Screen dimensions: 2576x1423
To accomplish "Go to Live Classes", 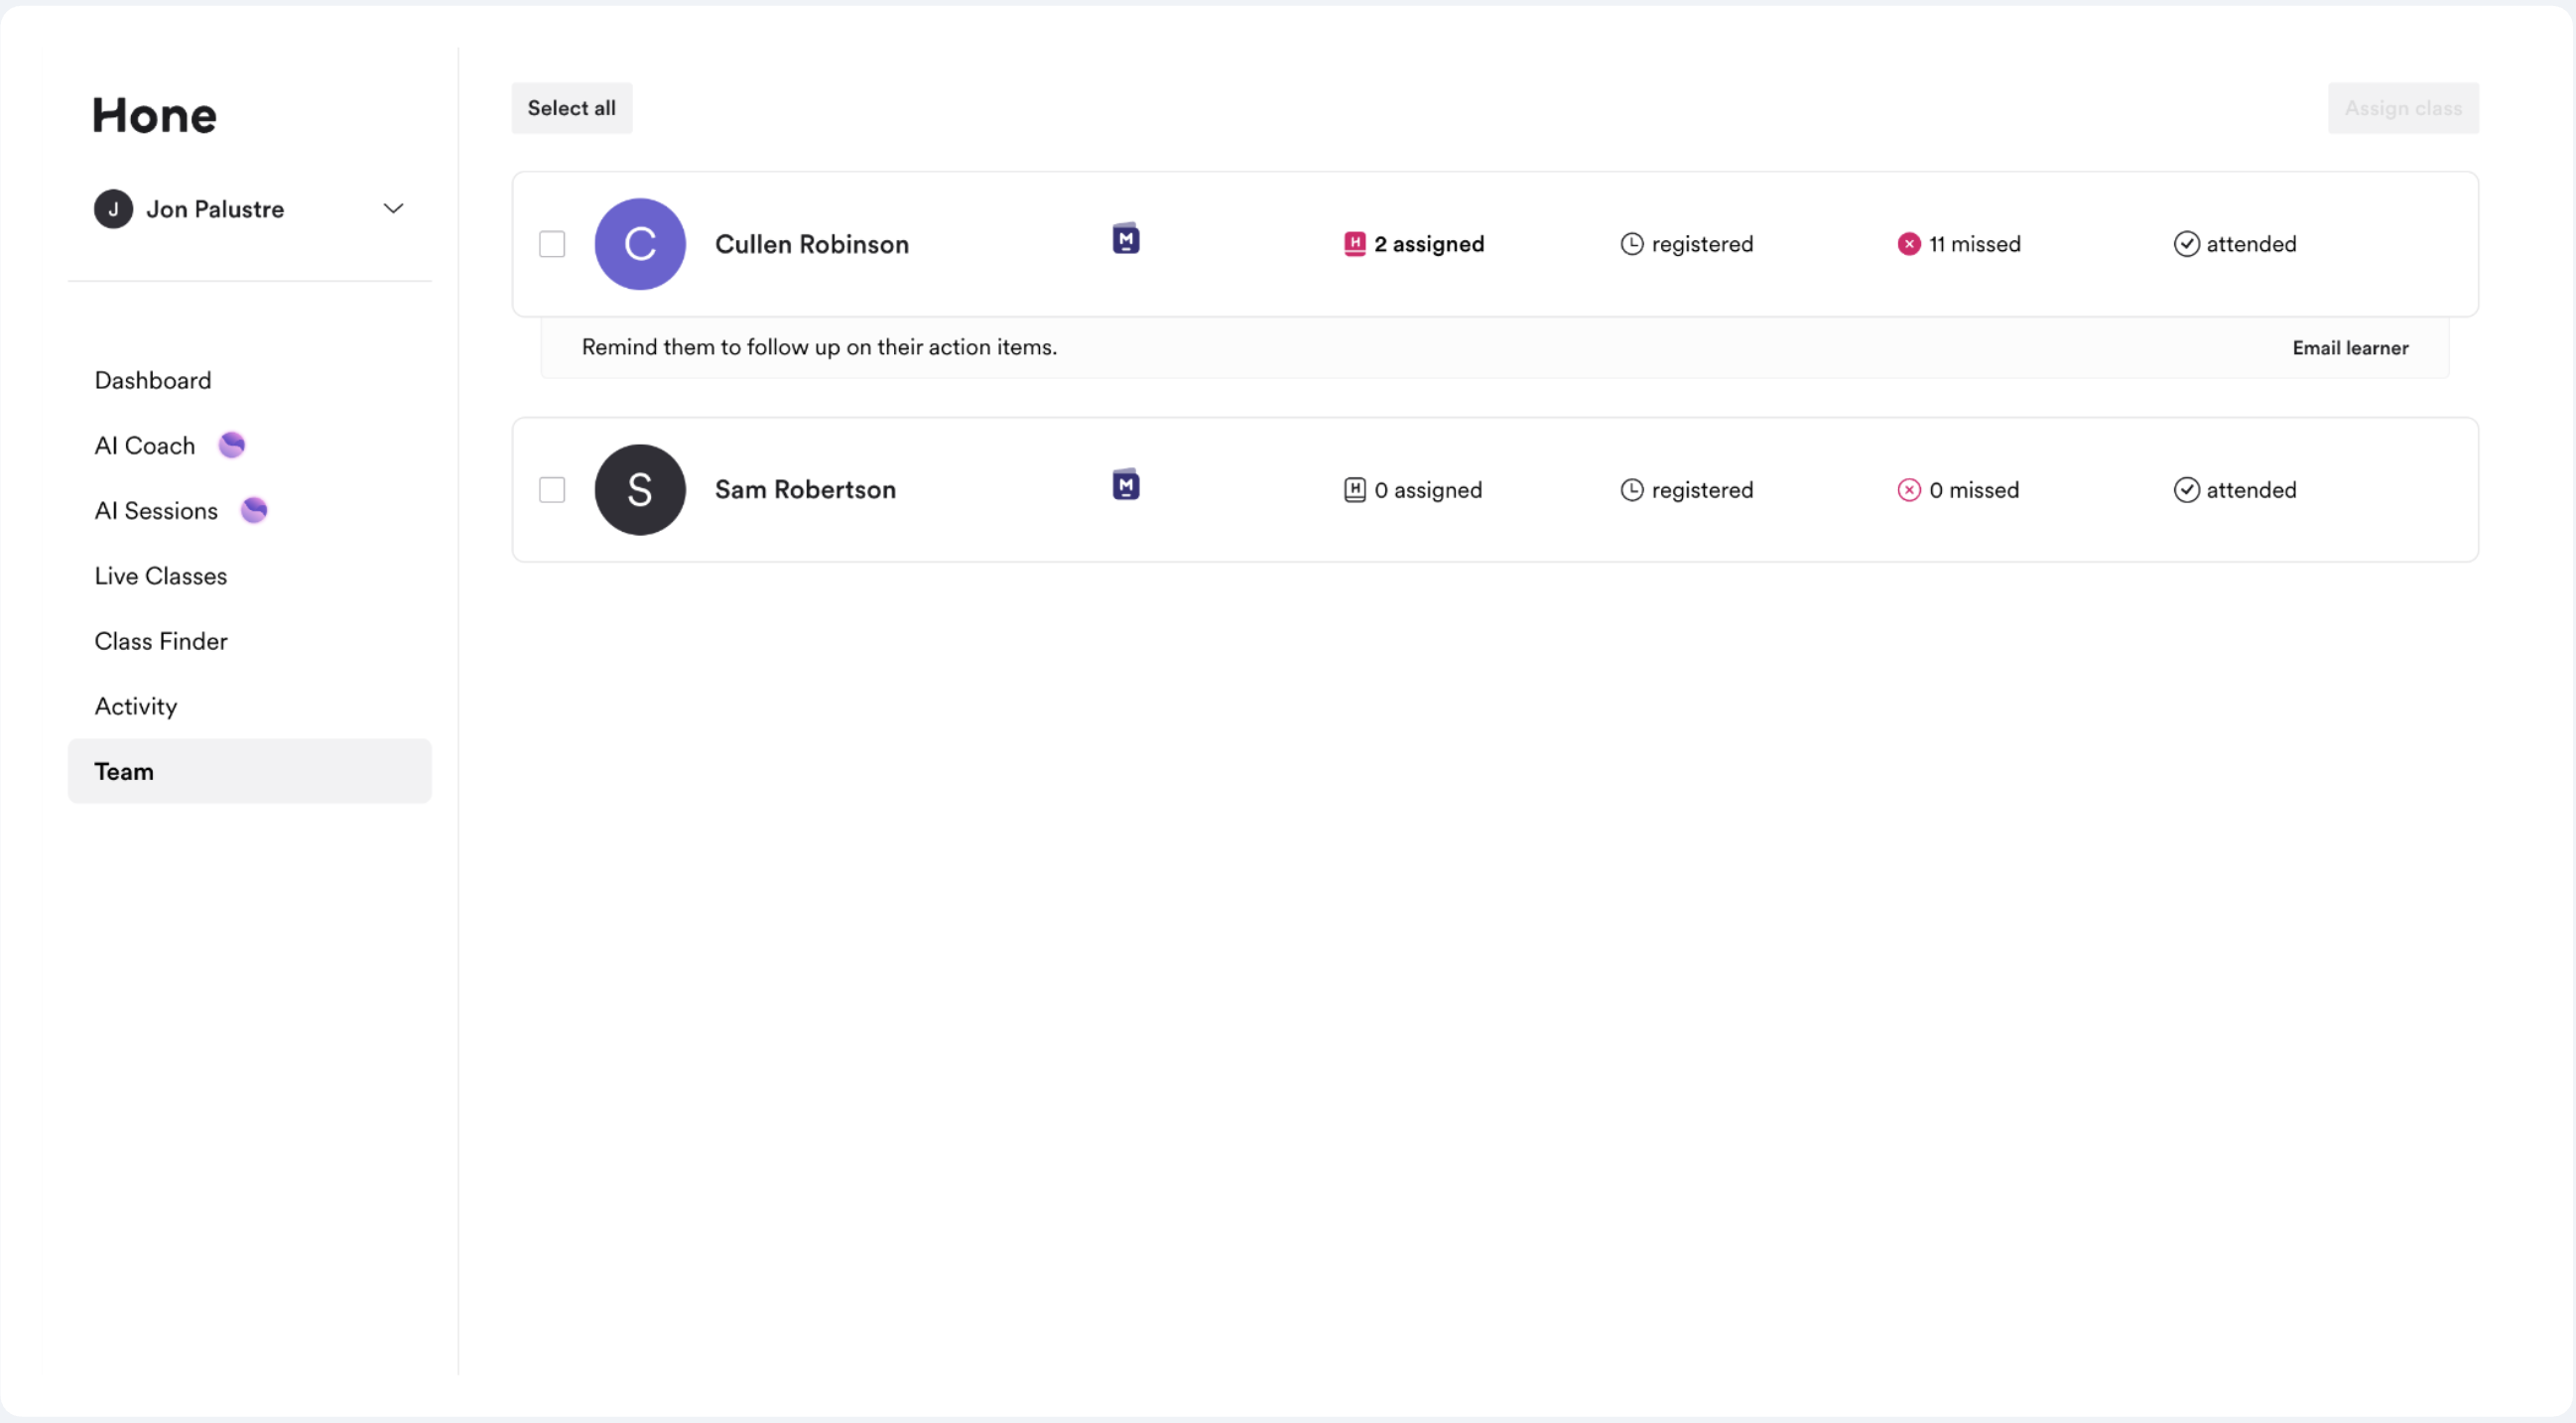I will tap(161, 576).
